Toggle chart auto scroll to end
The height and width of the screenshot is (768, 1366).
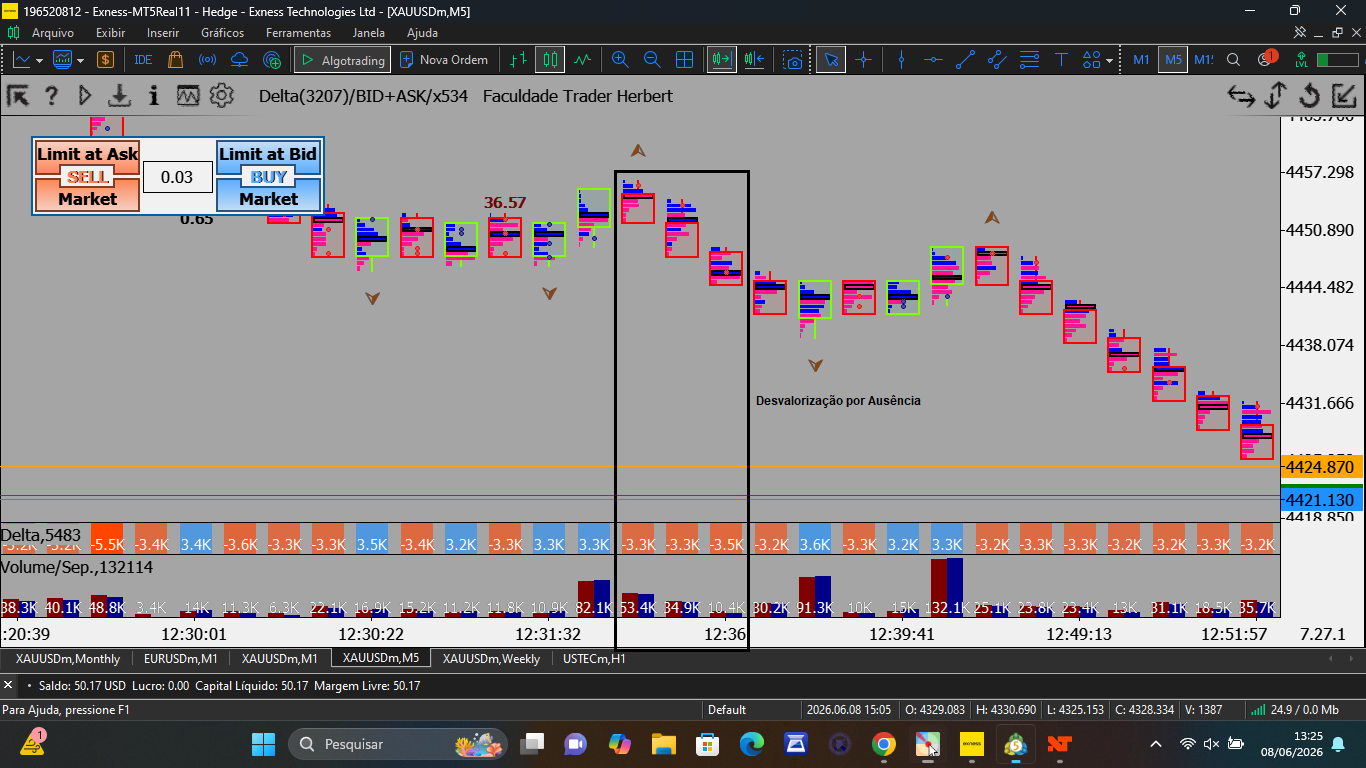coord(721,60)
